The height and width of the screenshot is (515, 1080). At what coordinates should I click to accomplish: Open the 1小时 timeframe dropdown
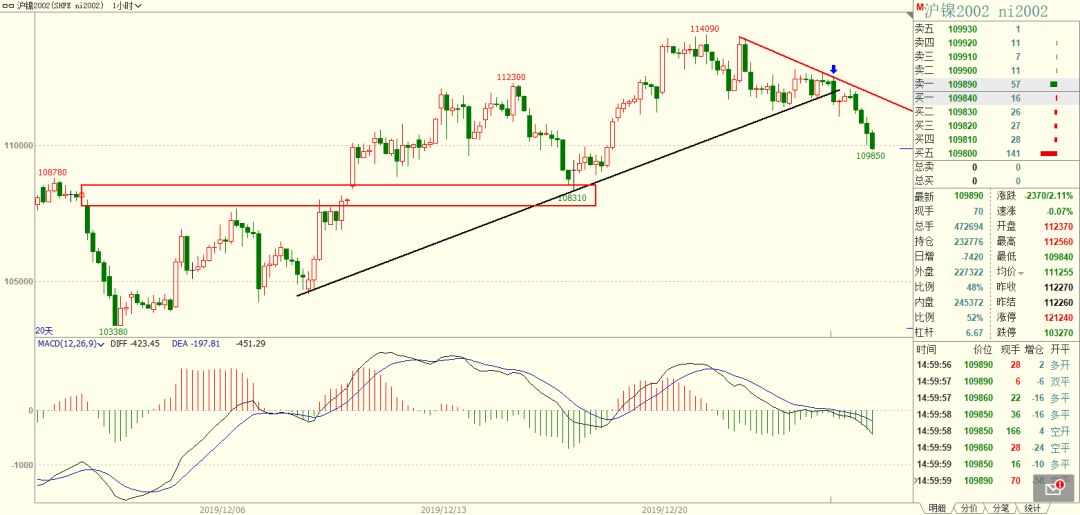[127, 6]
